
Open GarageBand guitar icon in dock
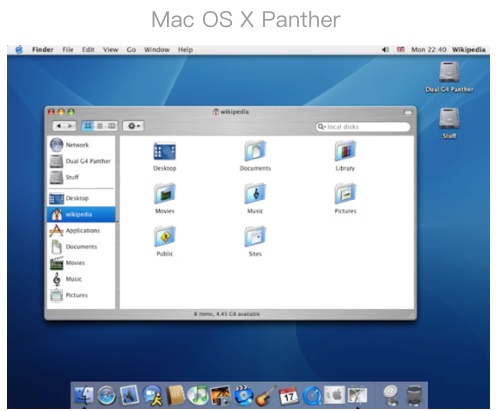tap(266, 396)
